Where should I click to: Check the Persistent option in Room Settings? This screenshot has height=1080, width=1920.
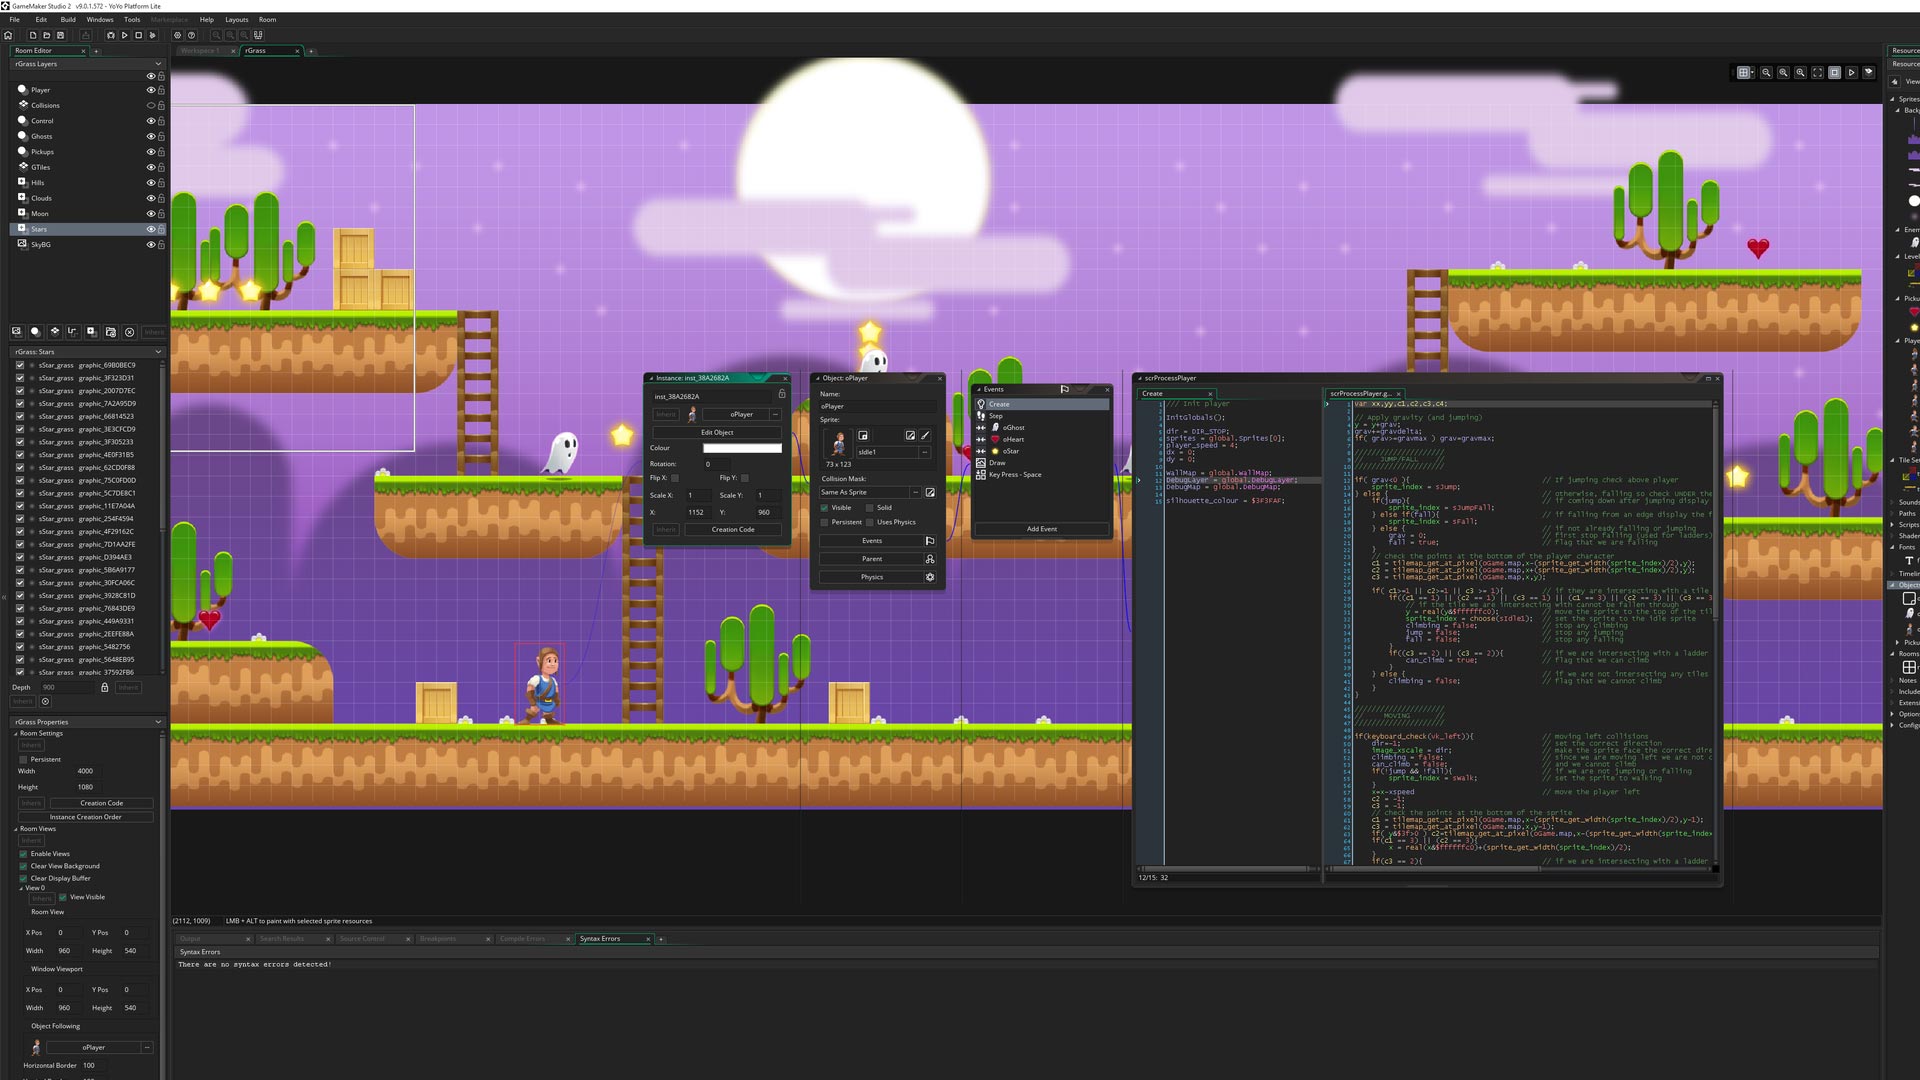tap(24, 760)
